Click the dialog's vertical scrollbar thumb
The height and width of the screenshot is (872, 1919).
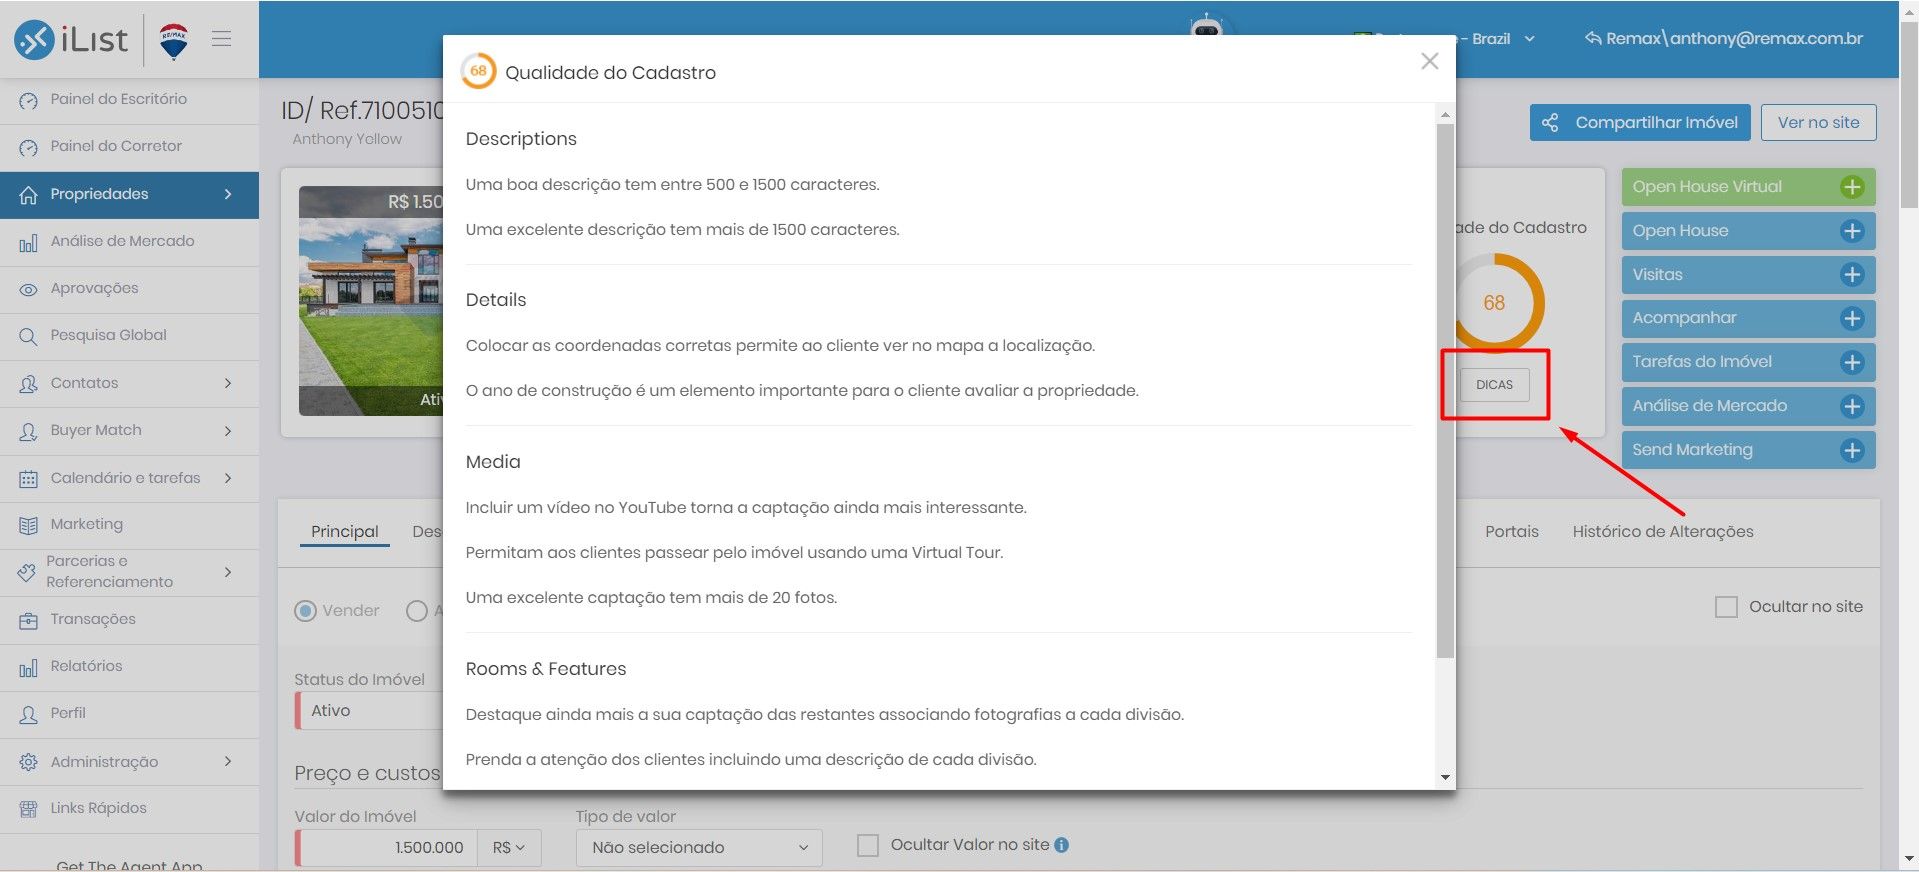[1445, 390]
